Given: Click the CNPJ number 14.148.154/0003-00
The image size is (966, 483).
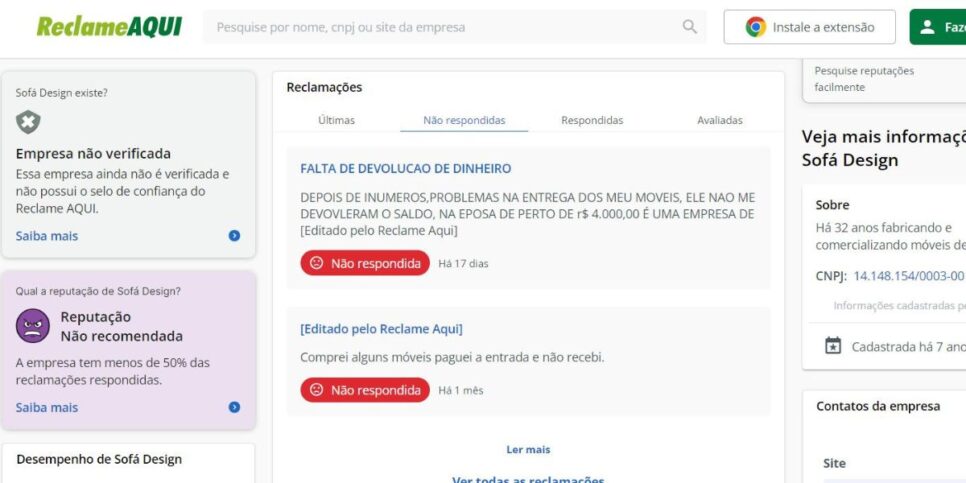Looking at the screenshot, I should [x=908, y=276].
